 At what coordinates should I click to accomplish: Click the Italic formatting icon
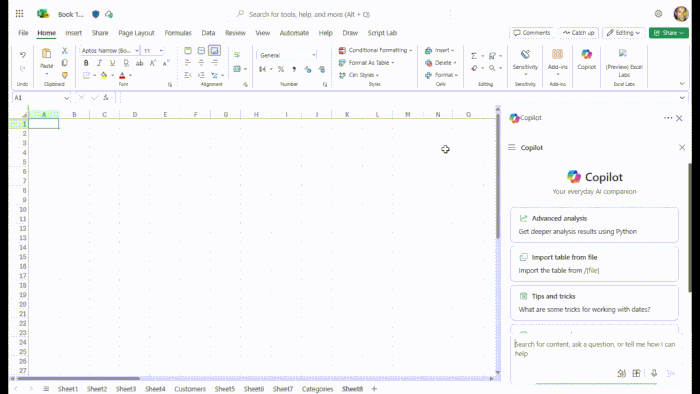[x=100, y=63]
